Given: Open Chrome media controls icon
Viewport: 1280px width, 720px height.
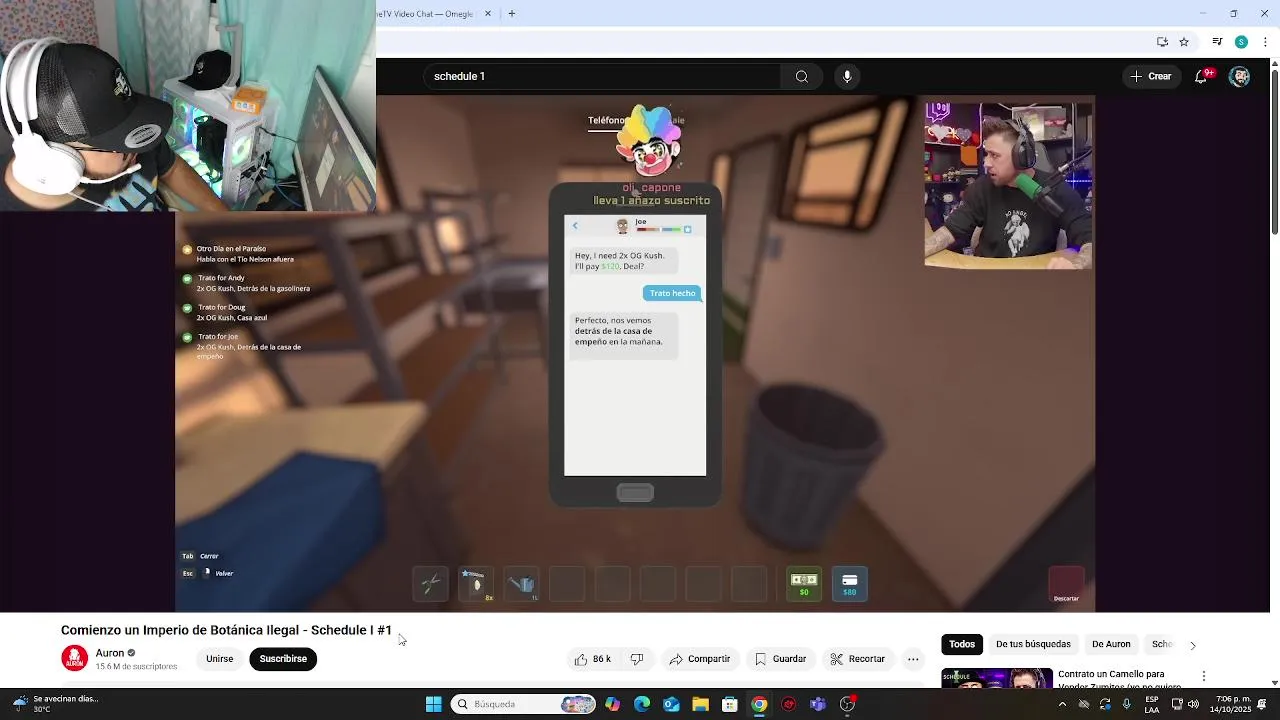Looking at the screenshot, I should [1217, 42].
